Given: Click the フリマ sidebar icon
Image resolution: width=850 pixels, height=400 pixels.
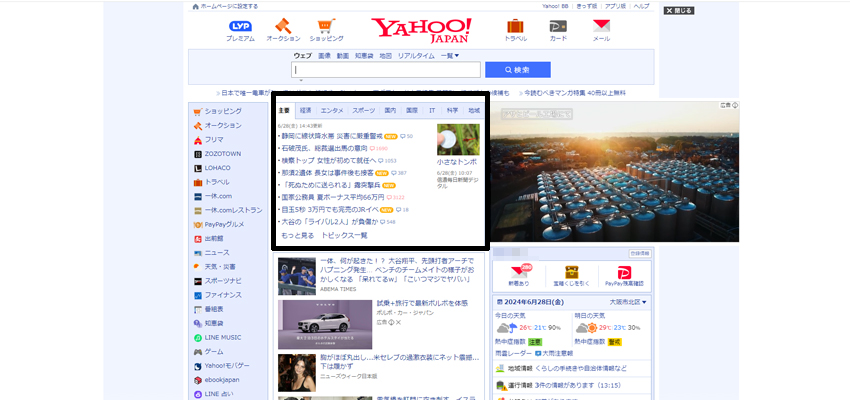Looking at the screenshot, I should (x=198, y=140).
